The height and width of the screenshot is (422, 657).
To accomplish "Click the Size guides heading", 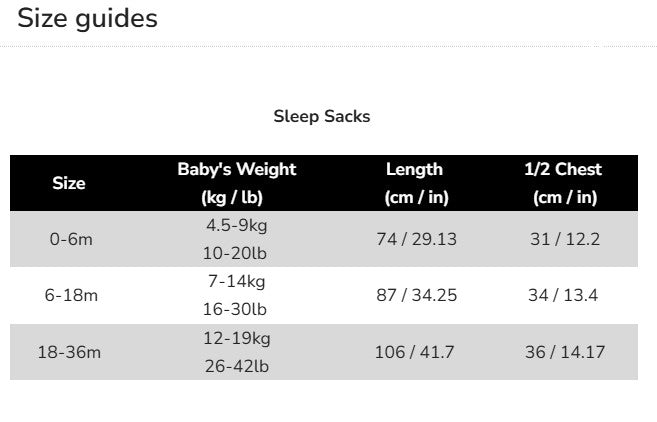I will [87, 19].
